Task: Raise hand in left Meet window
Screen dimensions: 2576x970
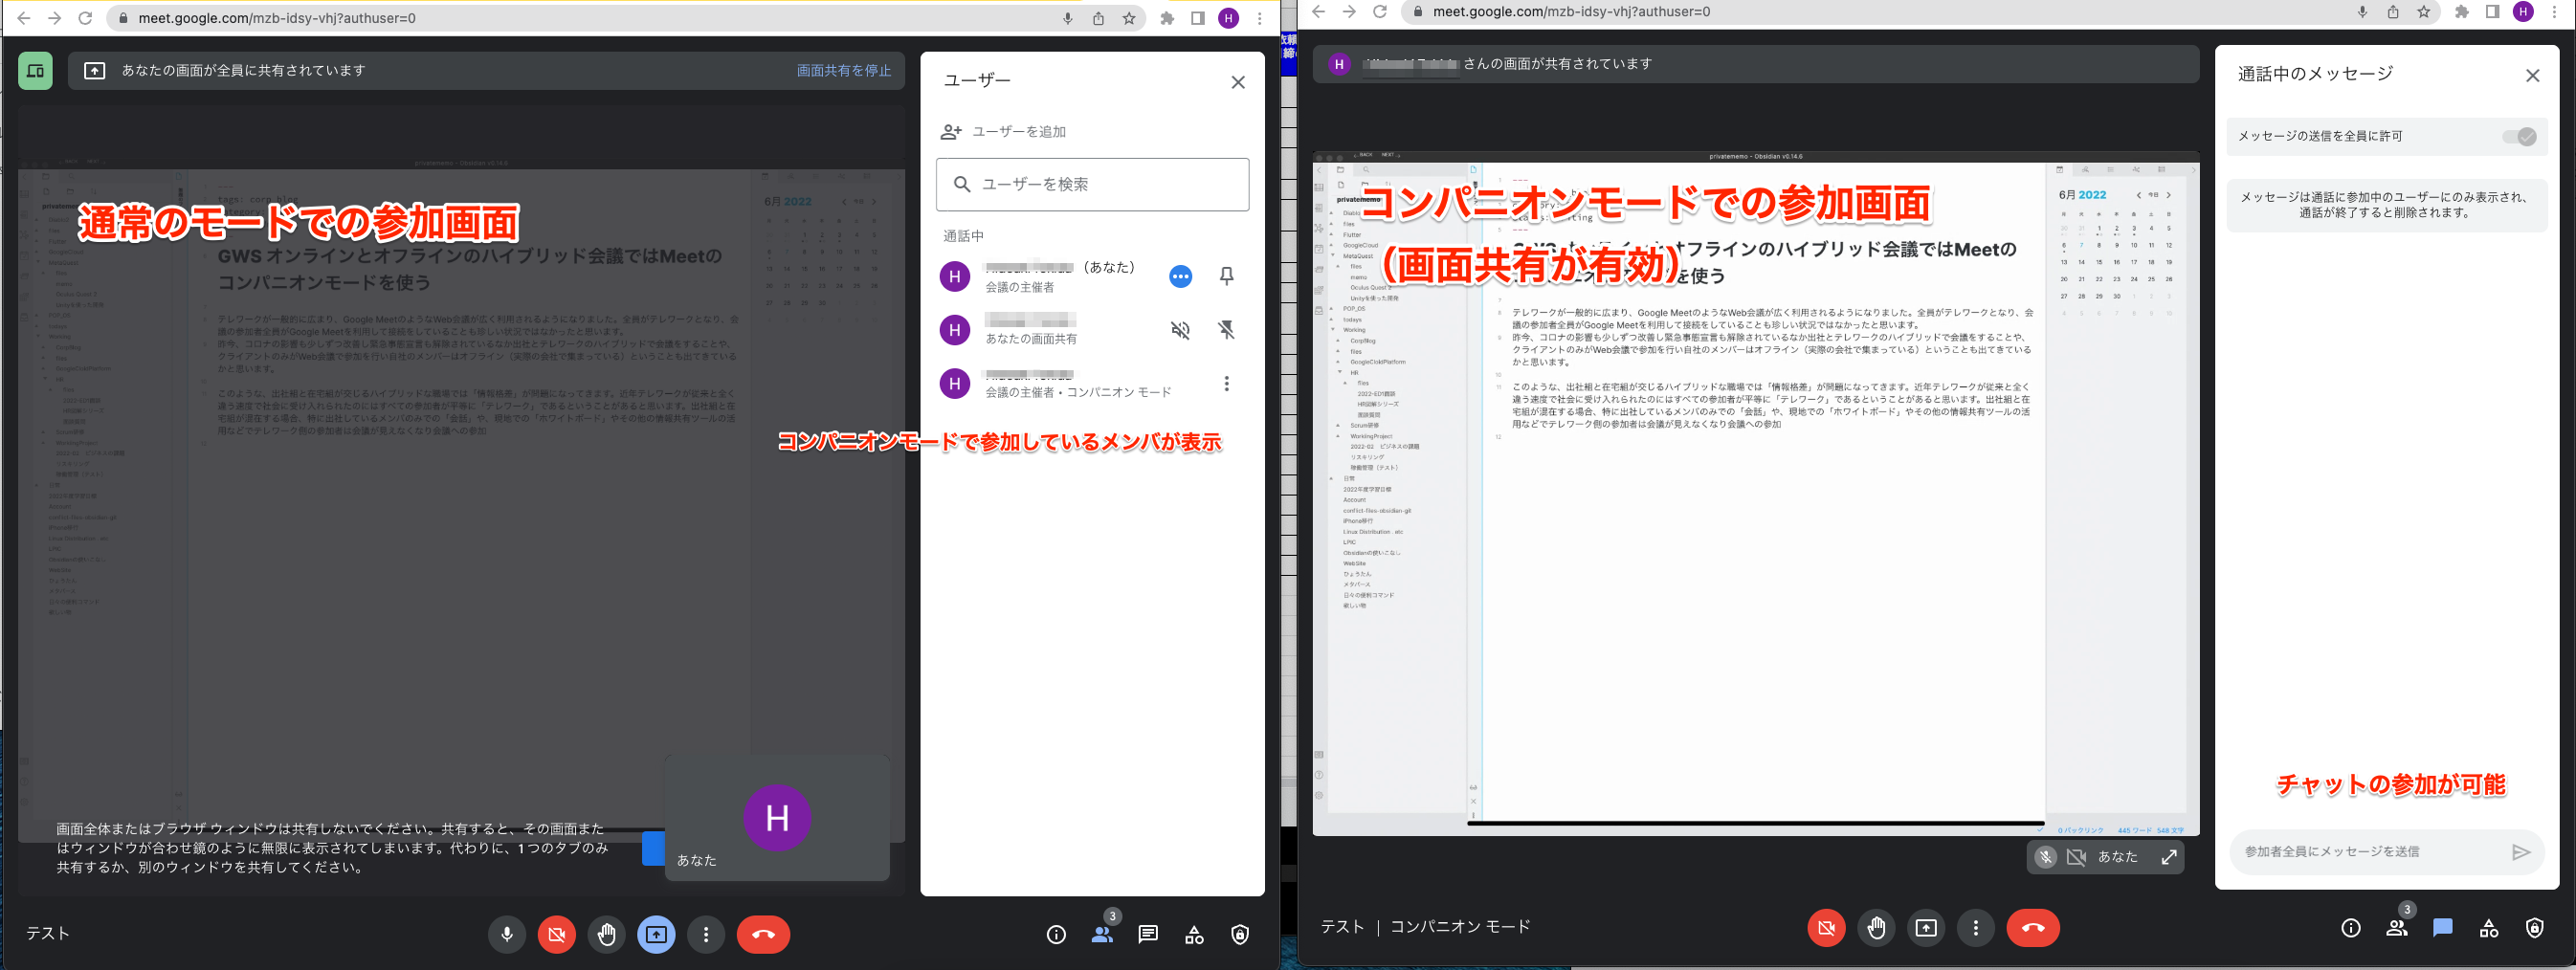Action: (606, 934)
